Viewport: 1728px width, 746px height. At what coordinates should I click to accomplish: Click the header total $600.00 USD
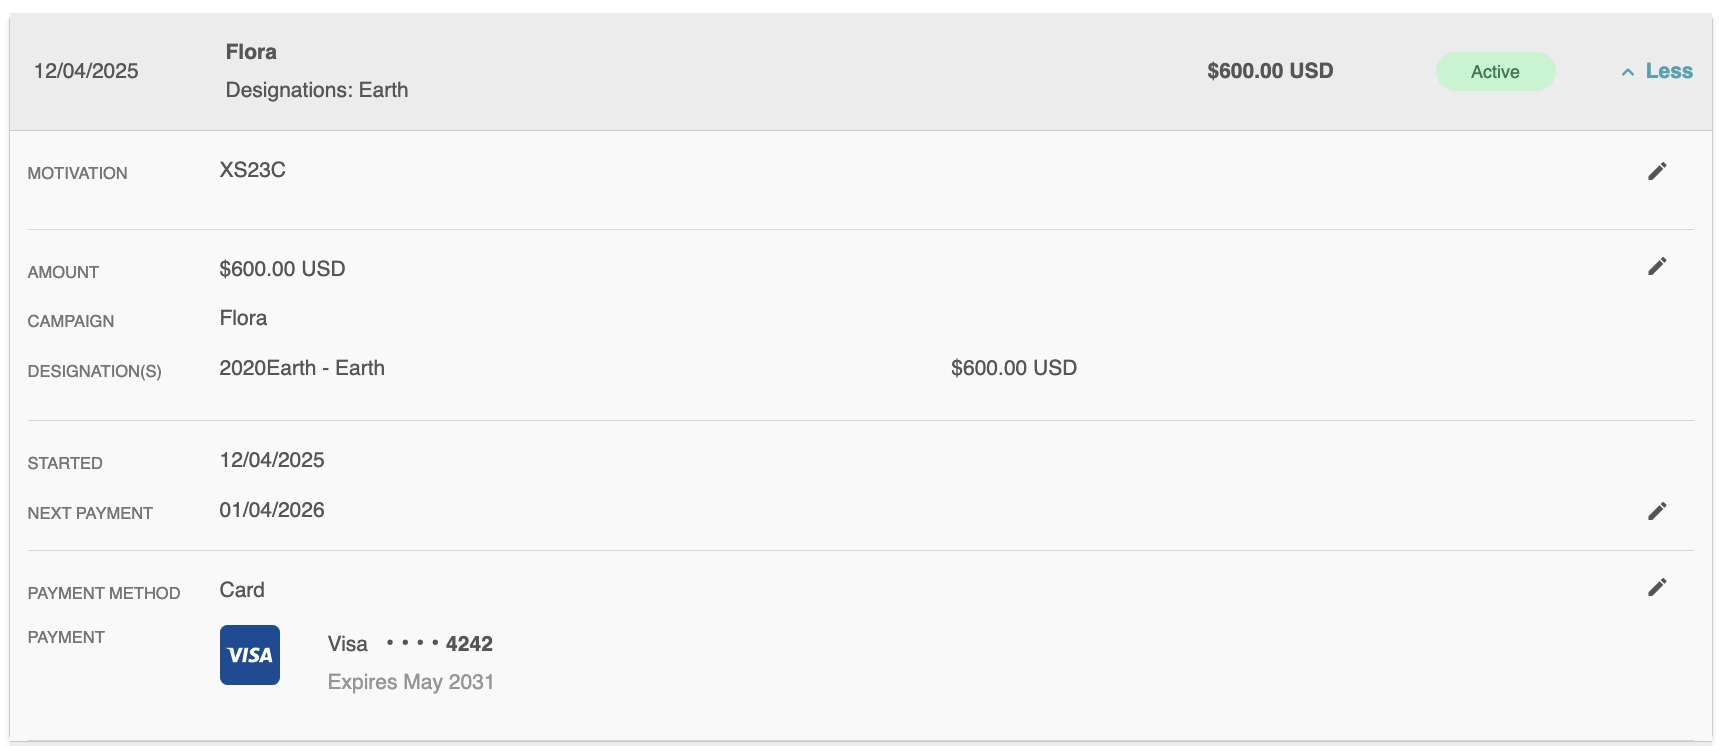pyautogui.click(x=1270, y=71)
